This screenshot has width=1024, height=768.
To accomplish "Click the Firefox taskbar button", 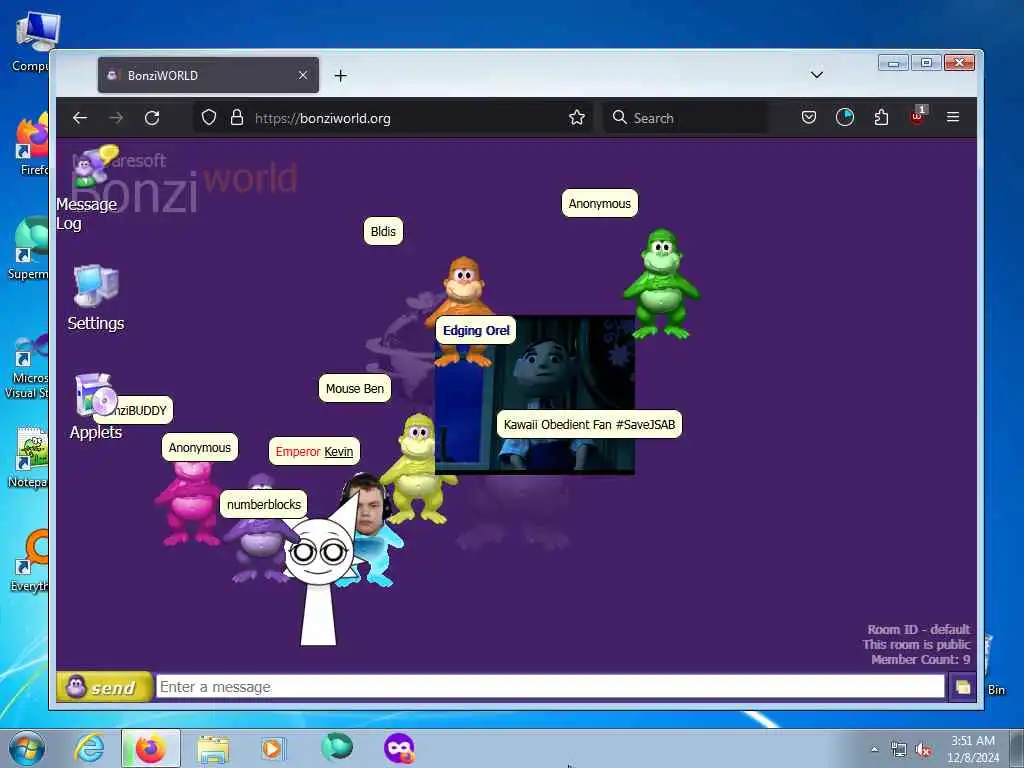I will pos(150,748).
